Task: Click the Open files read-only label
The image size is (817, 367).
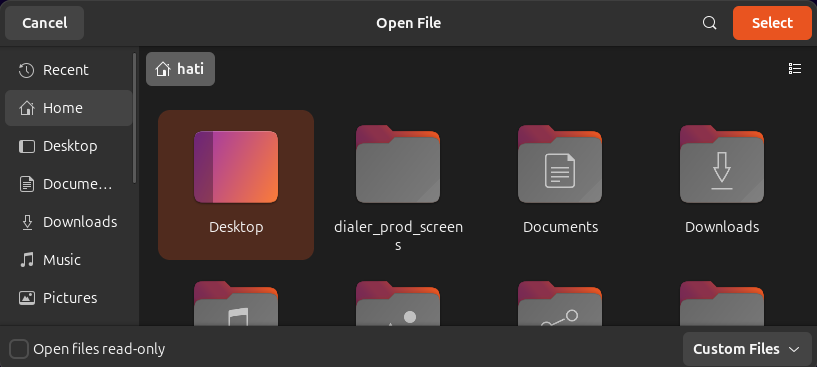Action: [99, 349]
